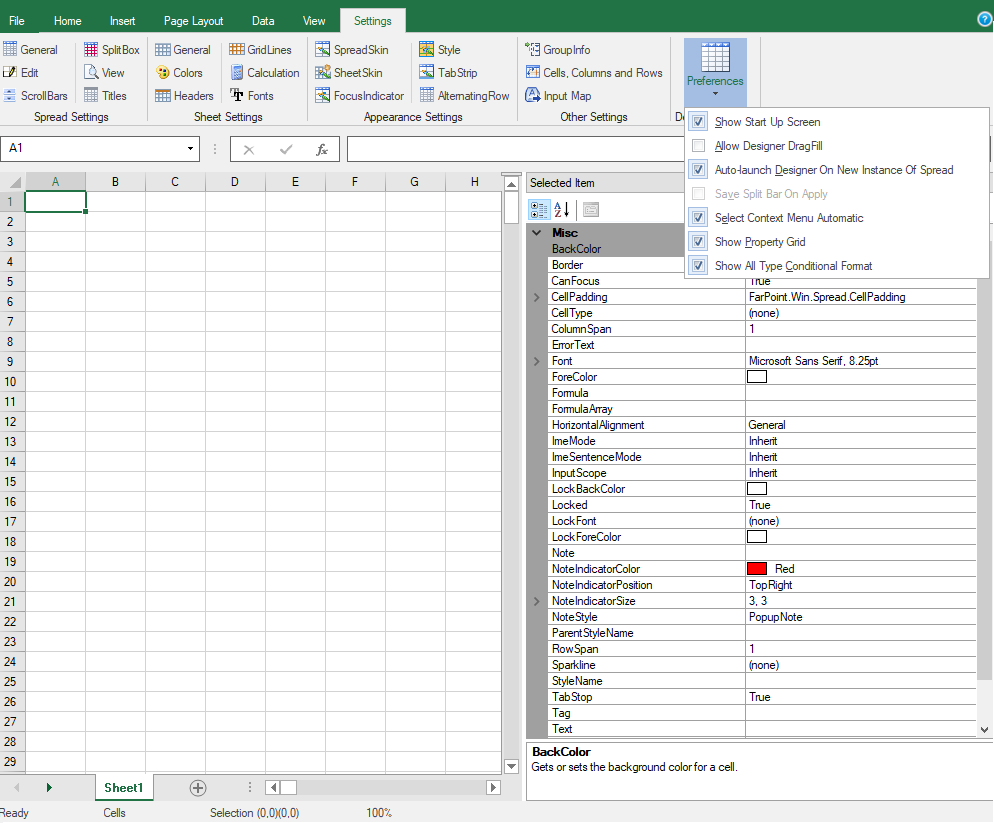Image resolution: width=994 pixels, height=823 pixels.
Task: Click the next sheet navigation arrow
Action: coord(49,787)
